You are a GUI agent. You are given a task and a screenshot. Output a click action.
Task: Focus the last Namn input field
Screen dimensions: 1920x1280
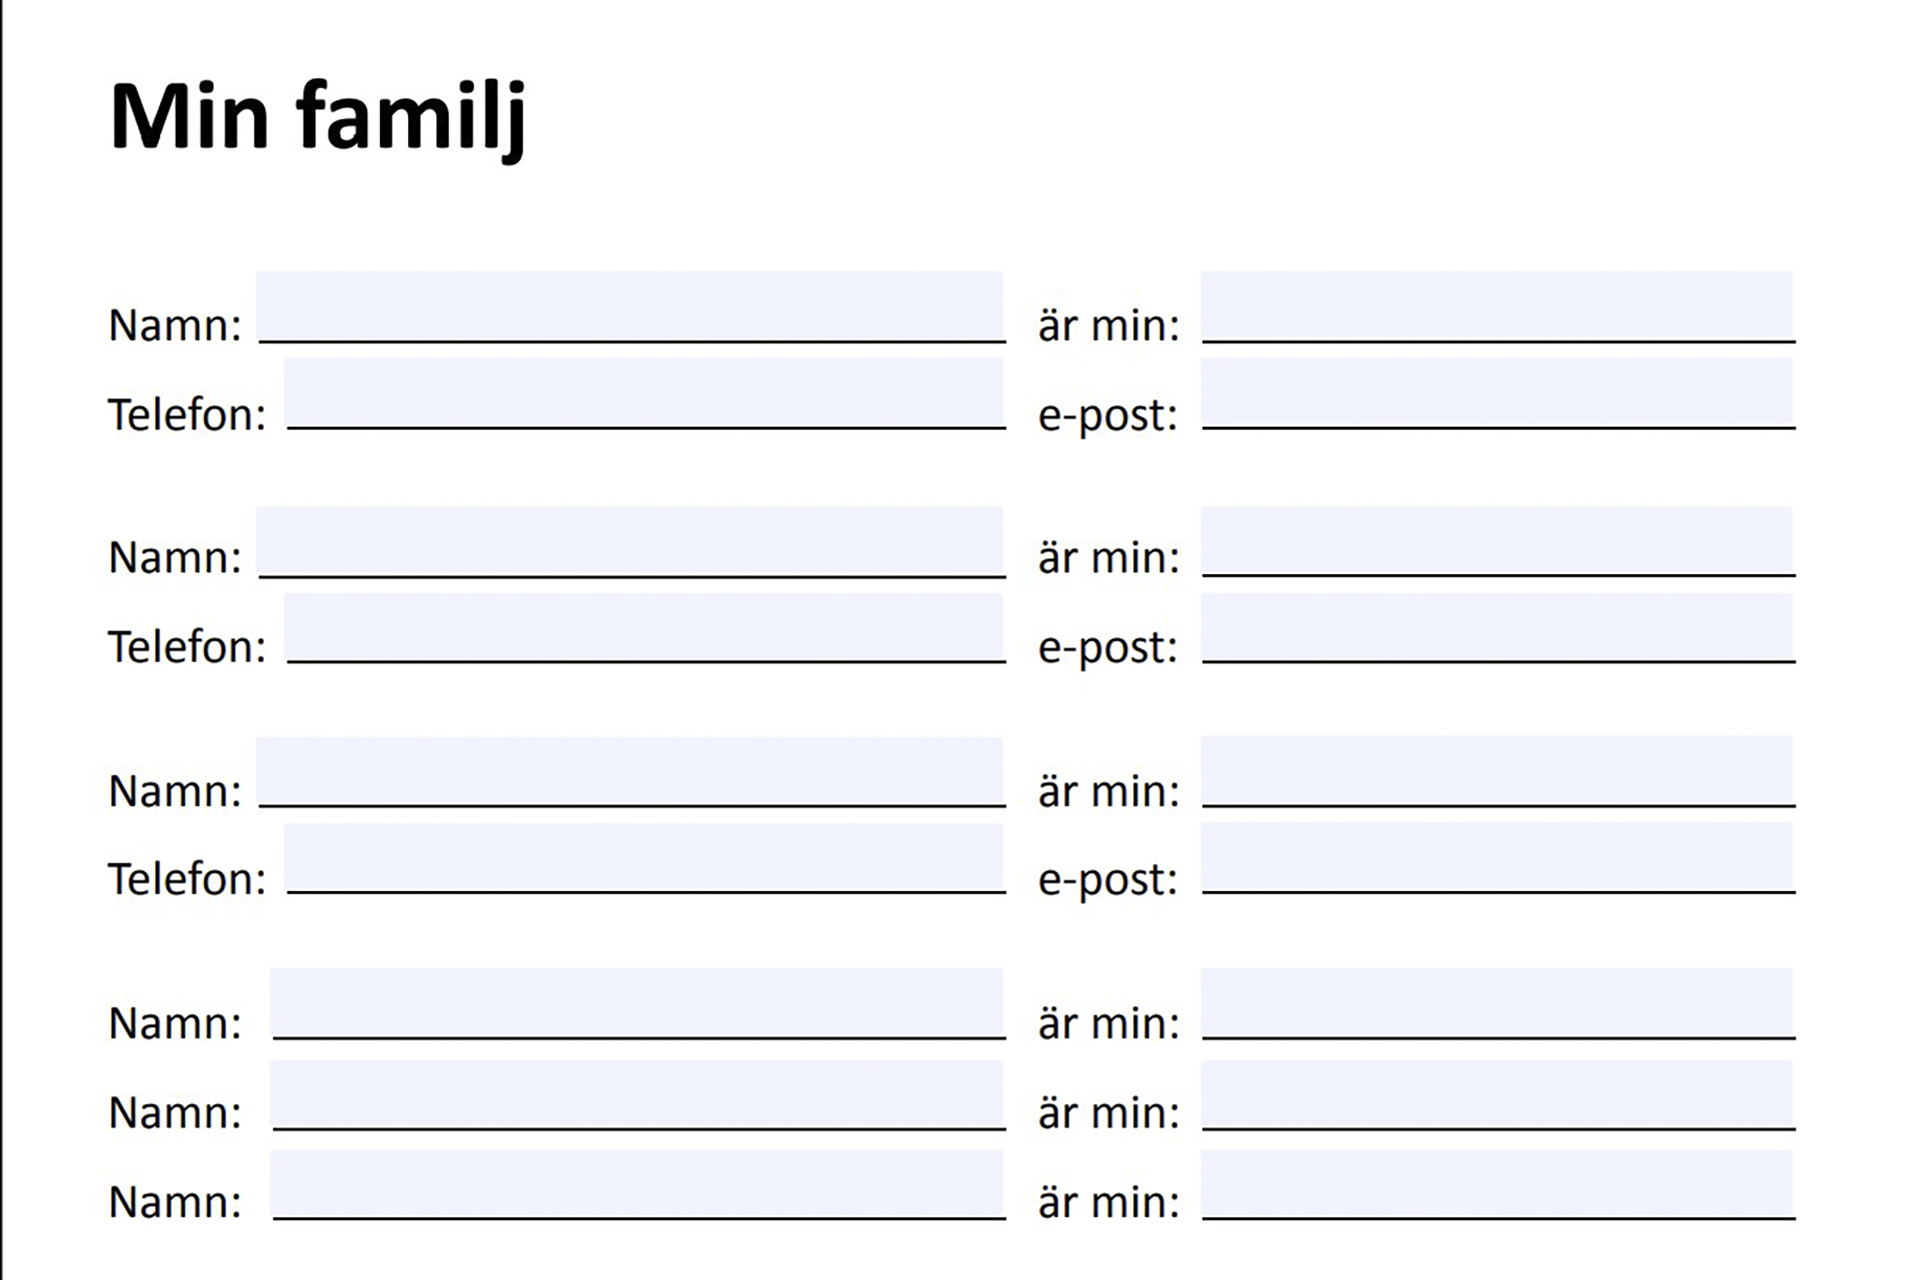[637, 1184]
